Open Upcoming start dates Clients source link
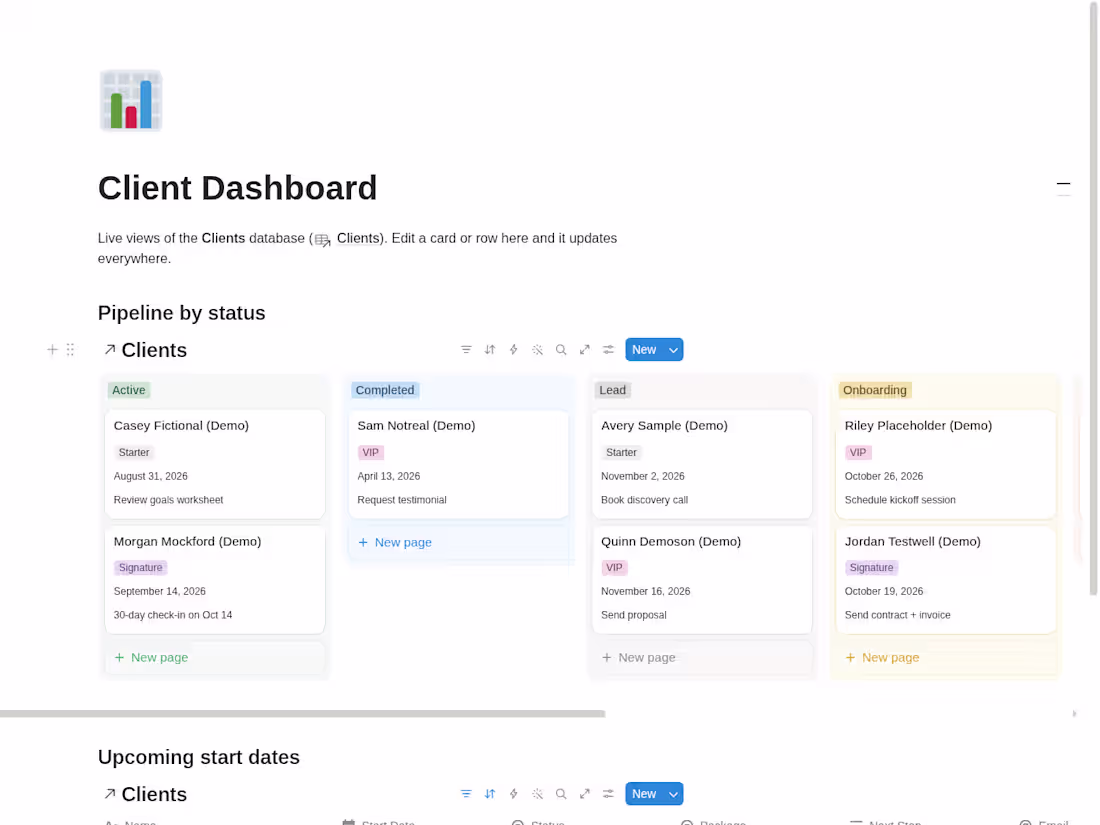This screenshot has height=825, width=1100. click(x=154, y=794)
